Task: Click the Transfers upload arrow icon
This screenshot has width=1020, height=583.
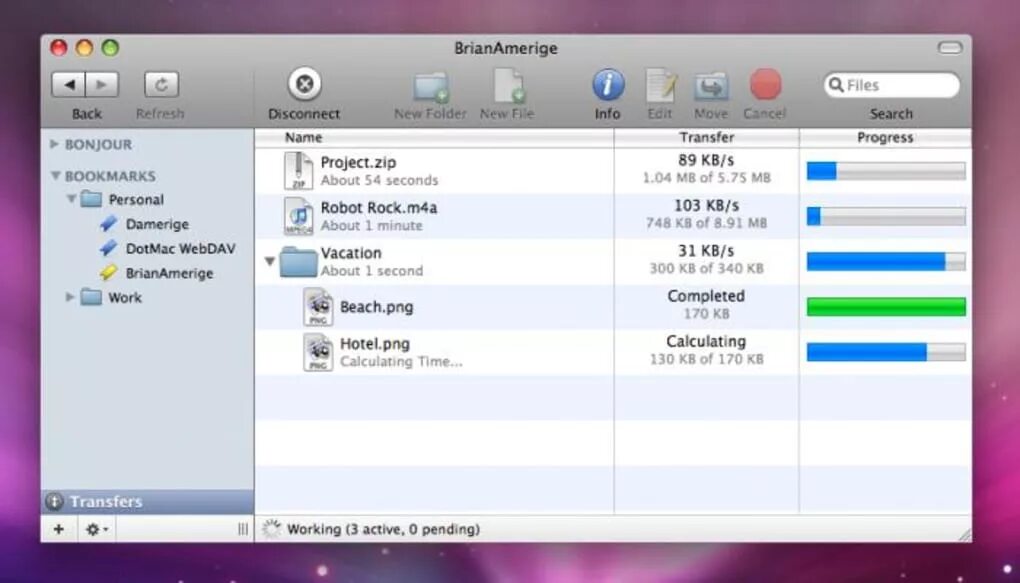Action: 55,502
